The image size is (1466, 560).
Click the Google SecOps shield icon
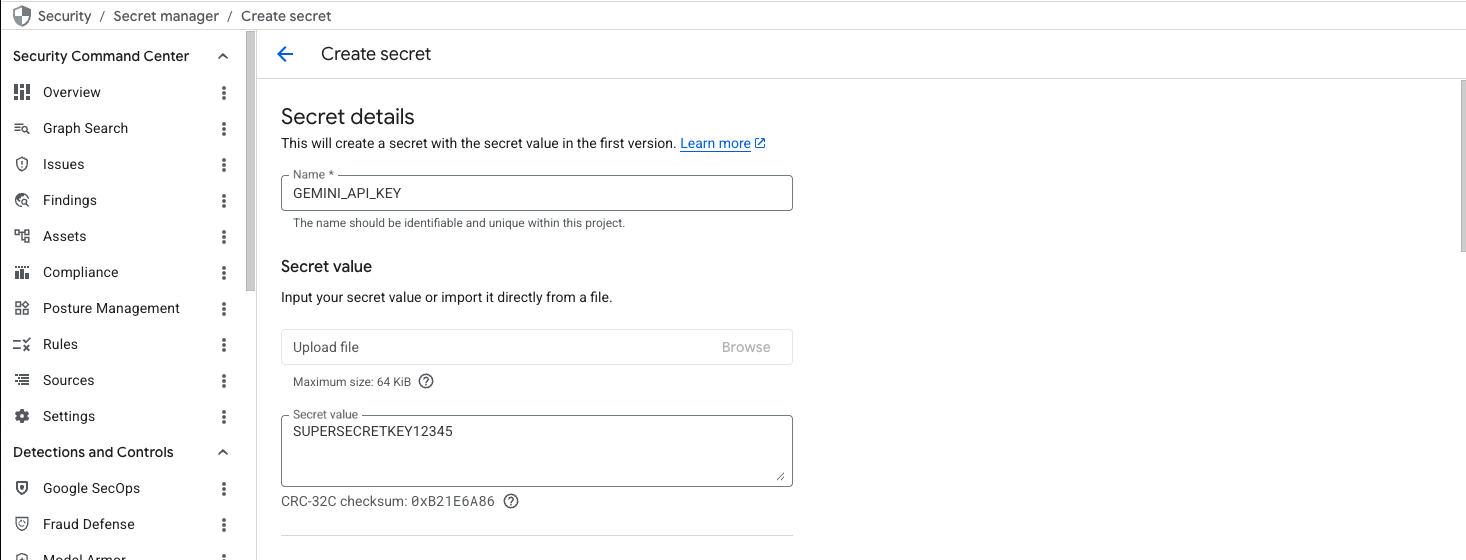pyautogui.click(x=22, y=488)
